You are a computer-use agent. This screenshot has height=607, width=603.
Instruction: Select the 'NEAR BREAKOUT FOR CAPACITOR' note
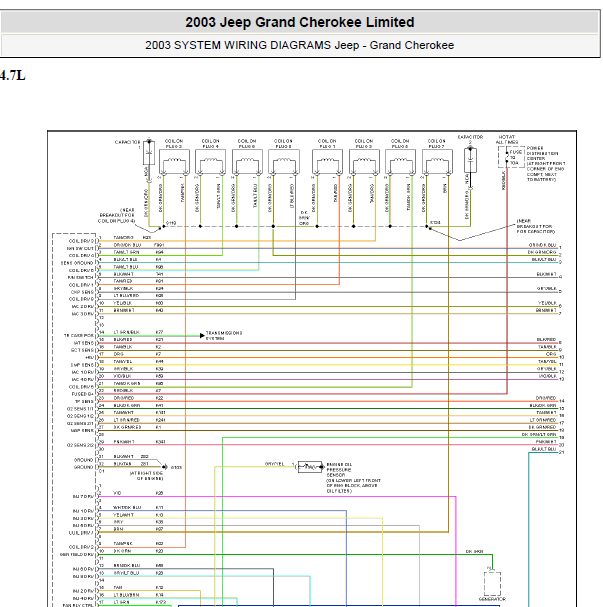click(536, 226)
